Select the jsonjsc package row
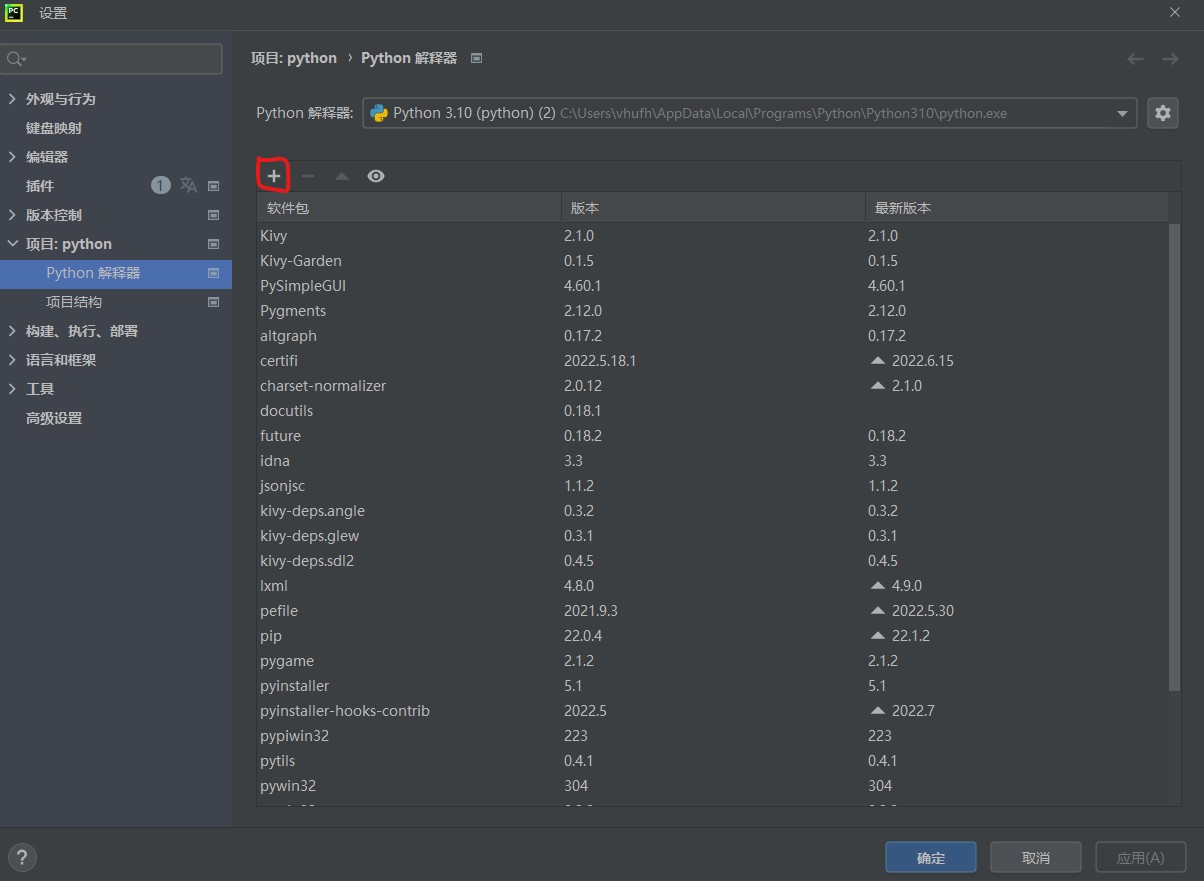Viewport: 1204px width, 881px height. 712,486
